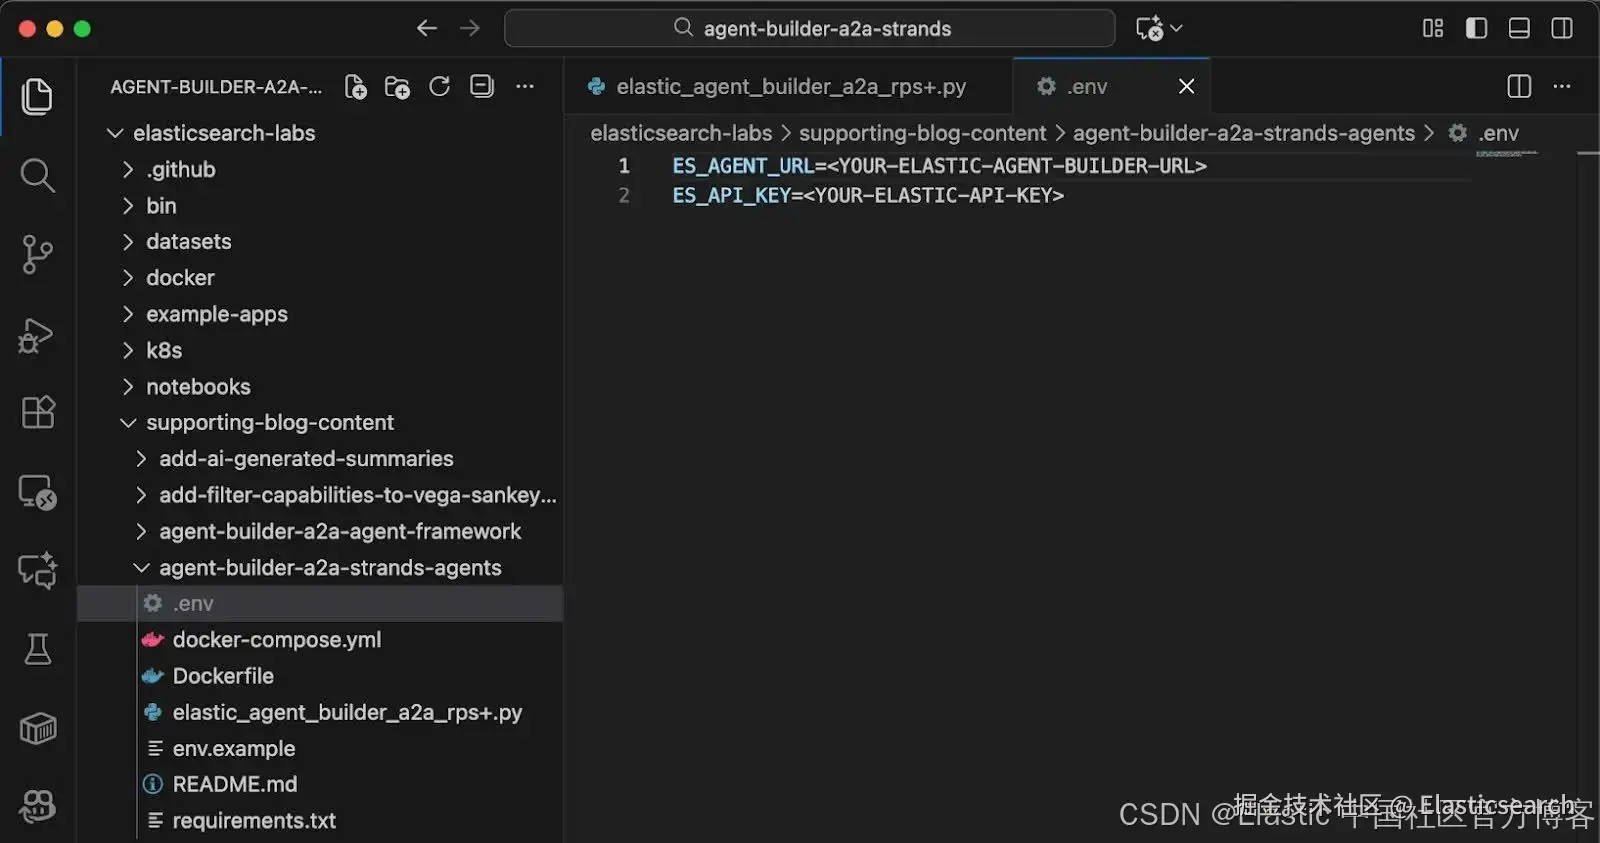The width and height of the screenshot is (1600, 843).
Task: Open the Extensions view
Action: (37, 412)
